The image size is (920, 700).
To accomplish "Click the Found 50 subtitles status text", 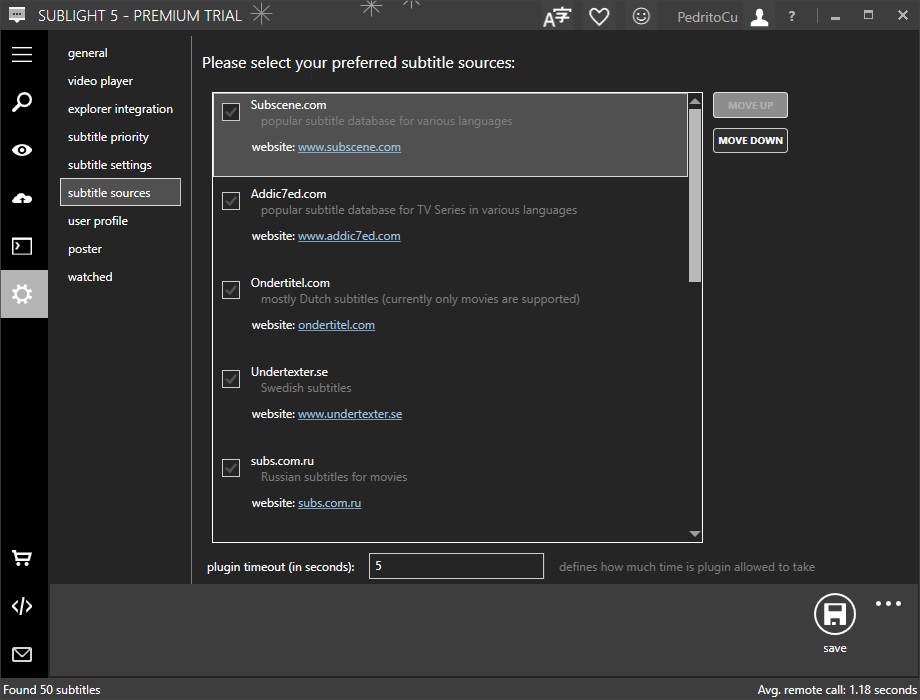I will click(52, 690).
